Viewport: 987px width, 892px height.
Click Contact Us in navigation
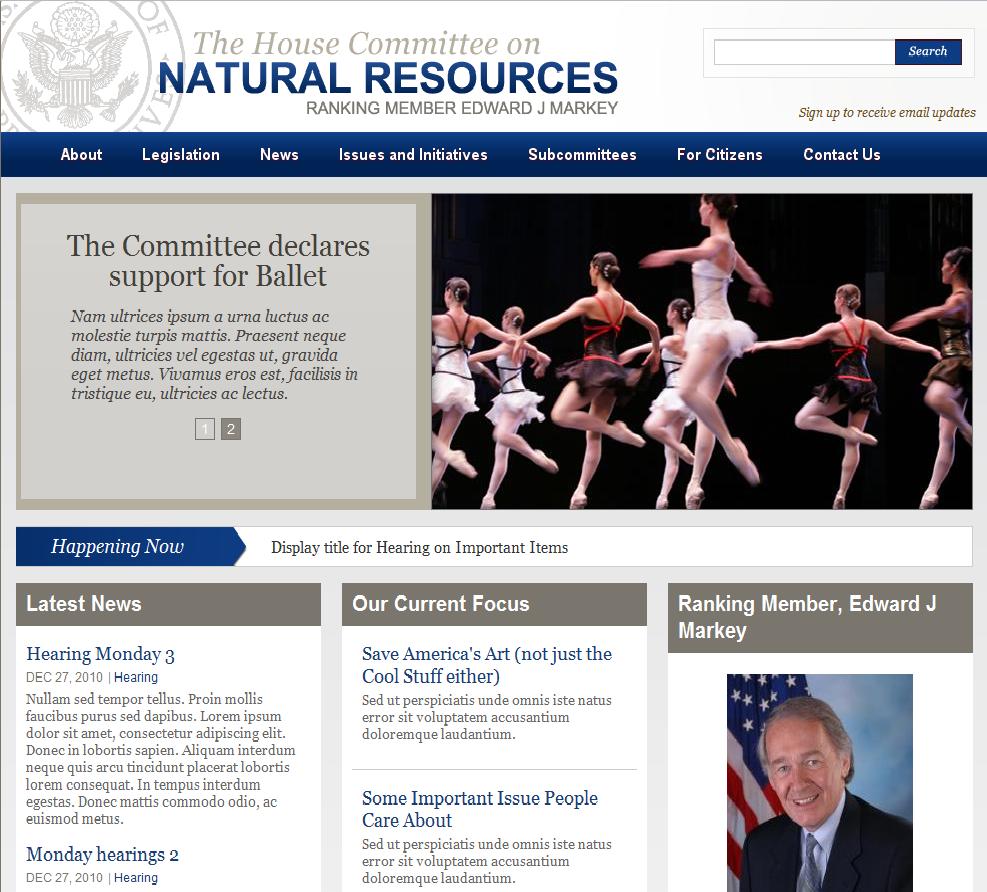(841, 155)
